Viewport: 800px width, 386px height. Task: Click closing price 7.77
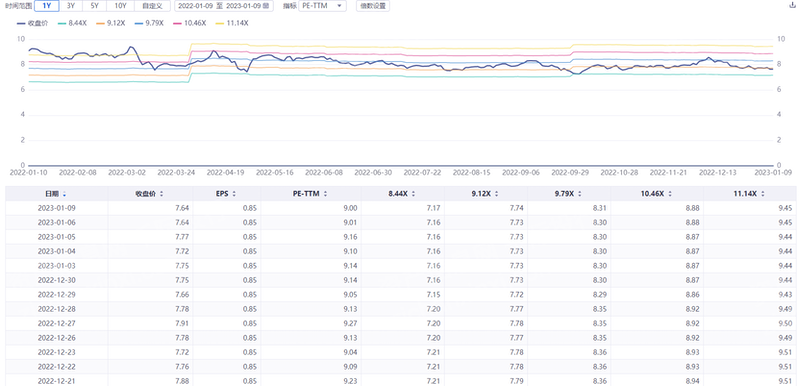tap(182, 237)
